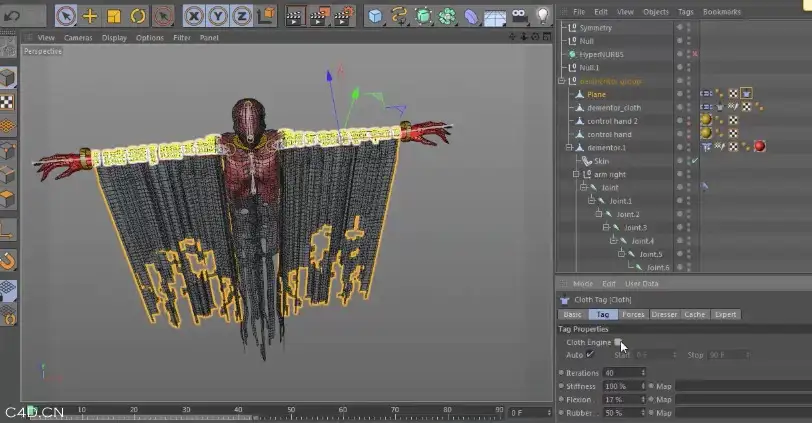Open the viewport Cameras menu

pos(78,38)
